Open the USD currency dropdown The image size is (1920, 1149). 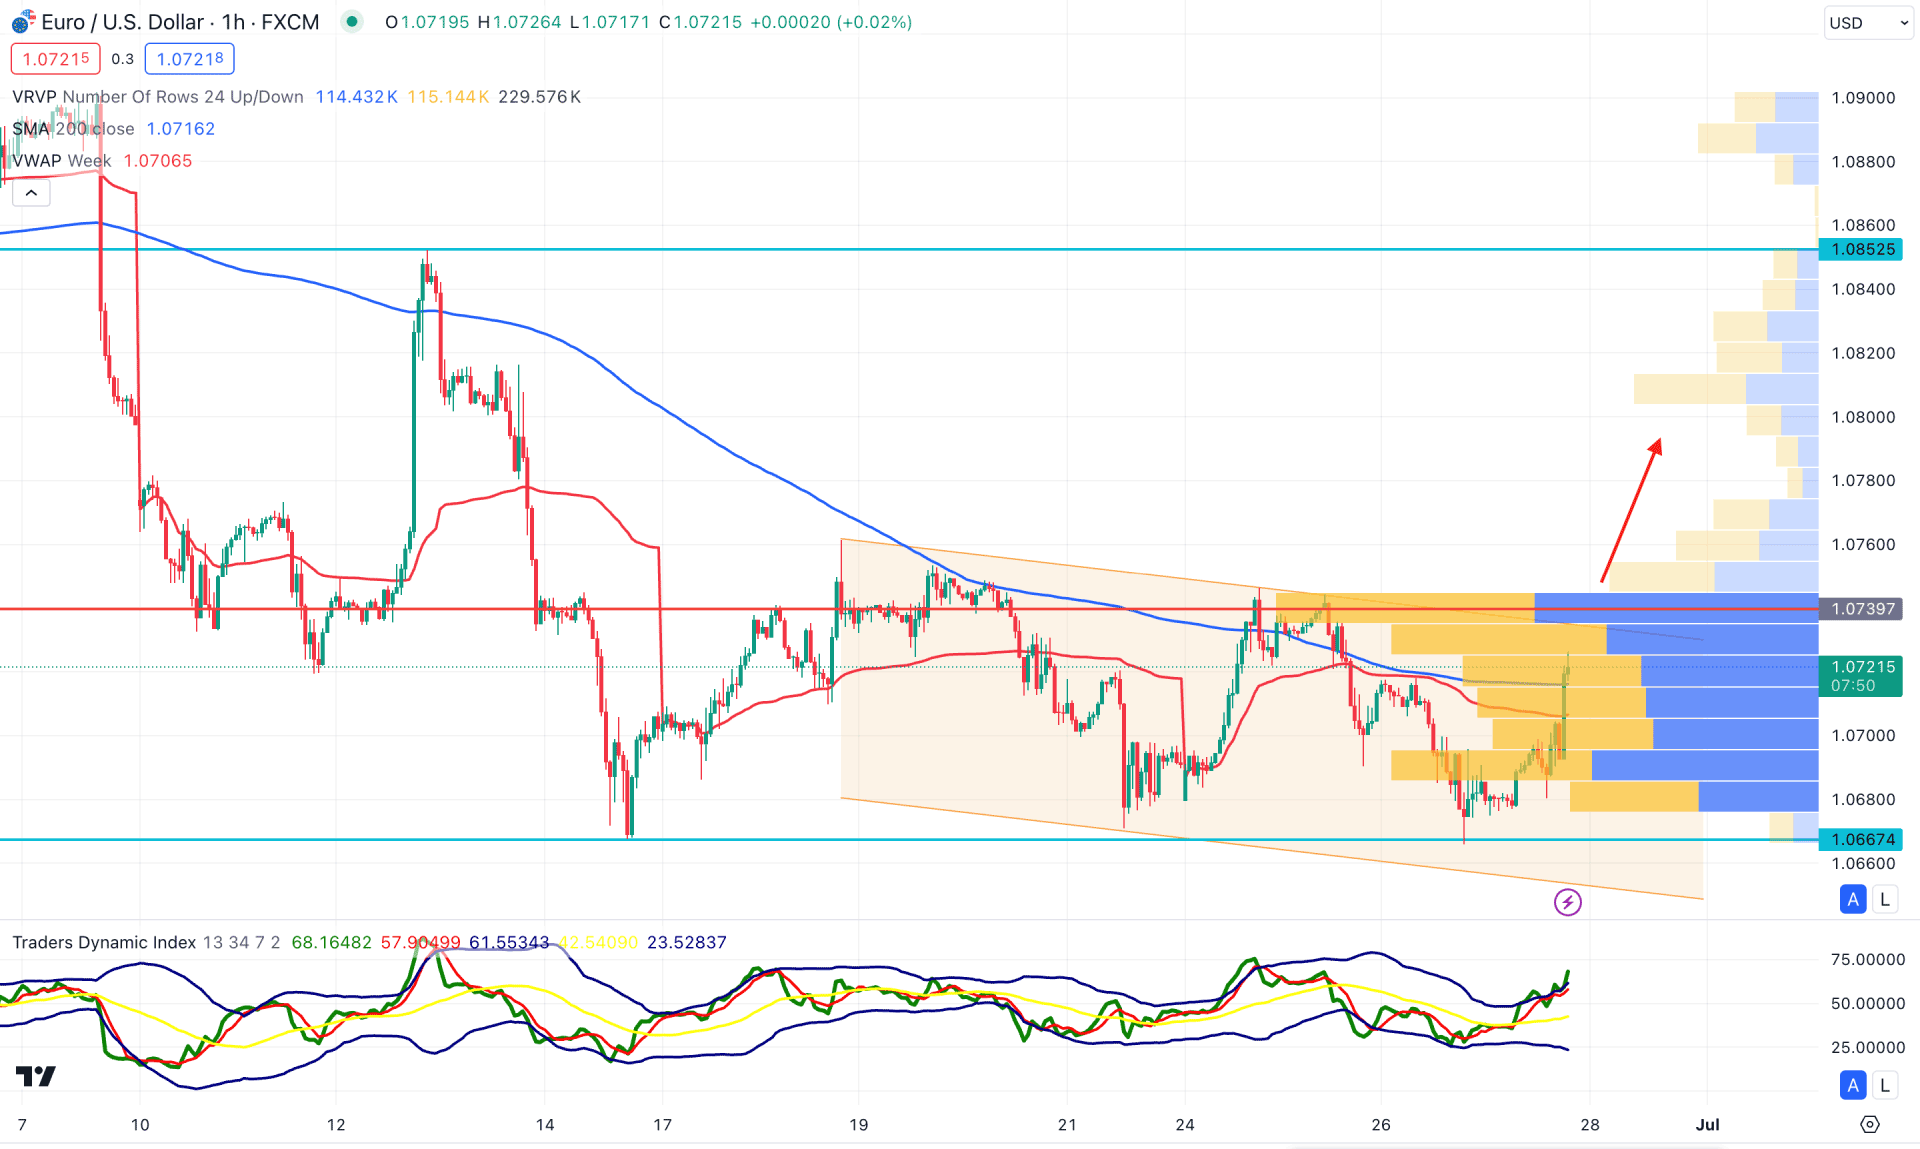click(1868, 23)
